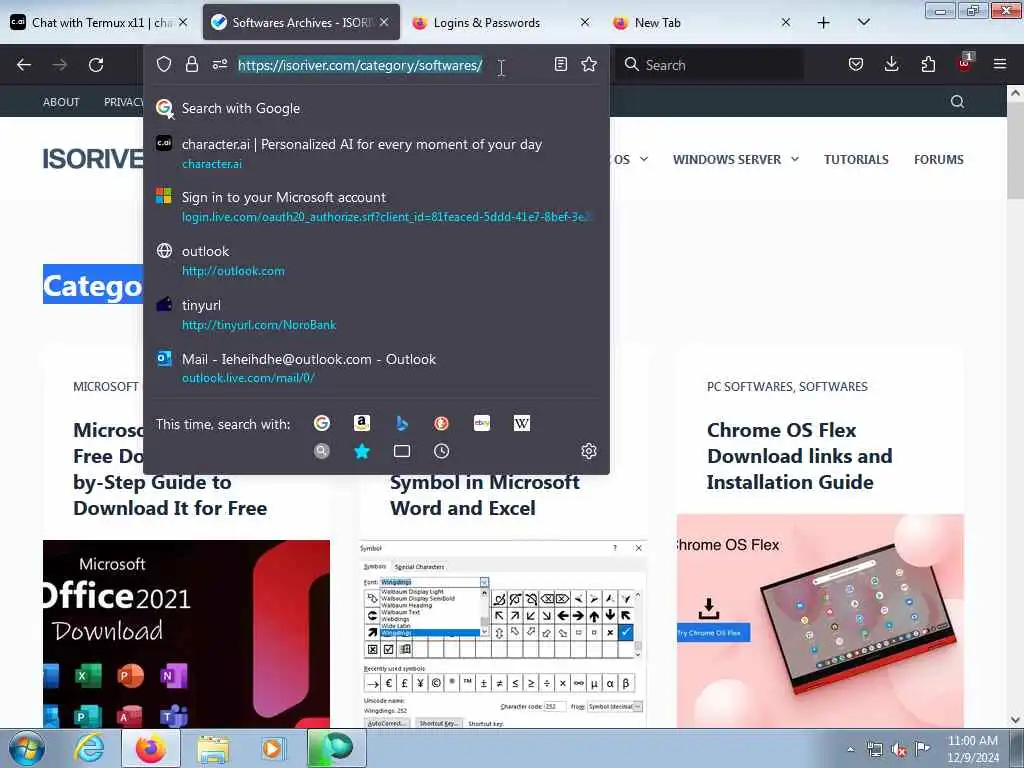Save page to Pocket
The height and width of the screenshot is (768, 1024).
856,64
